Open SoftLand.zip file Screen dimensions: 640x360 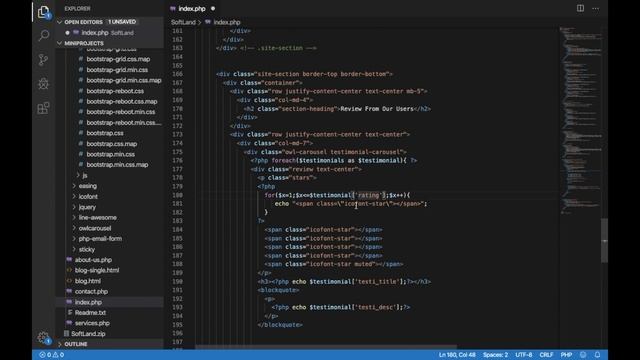[88, 334]
